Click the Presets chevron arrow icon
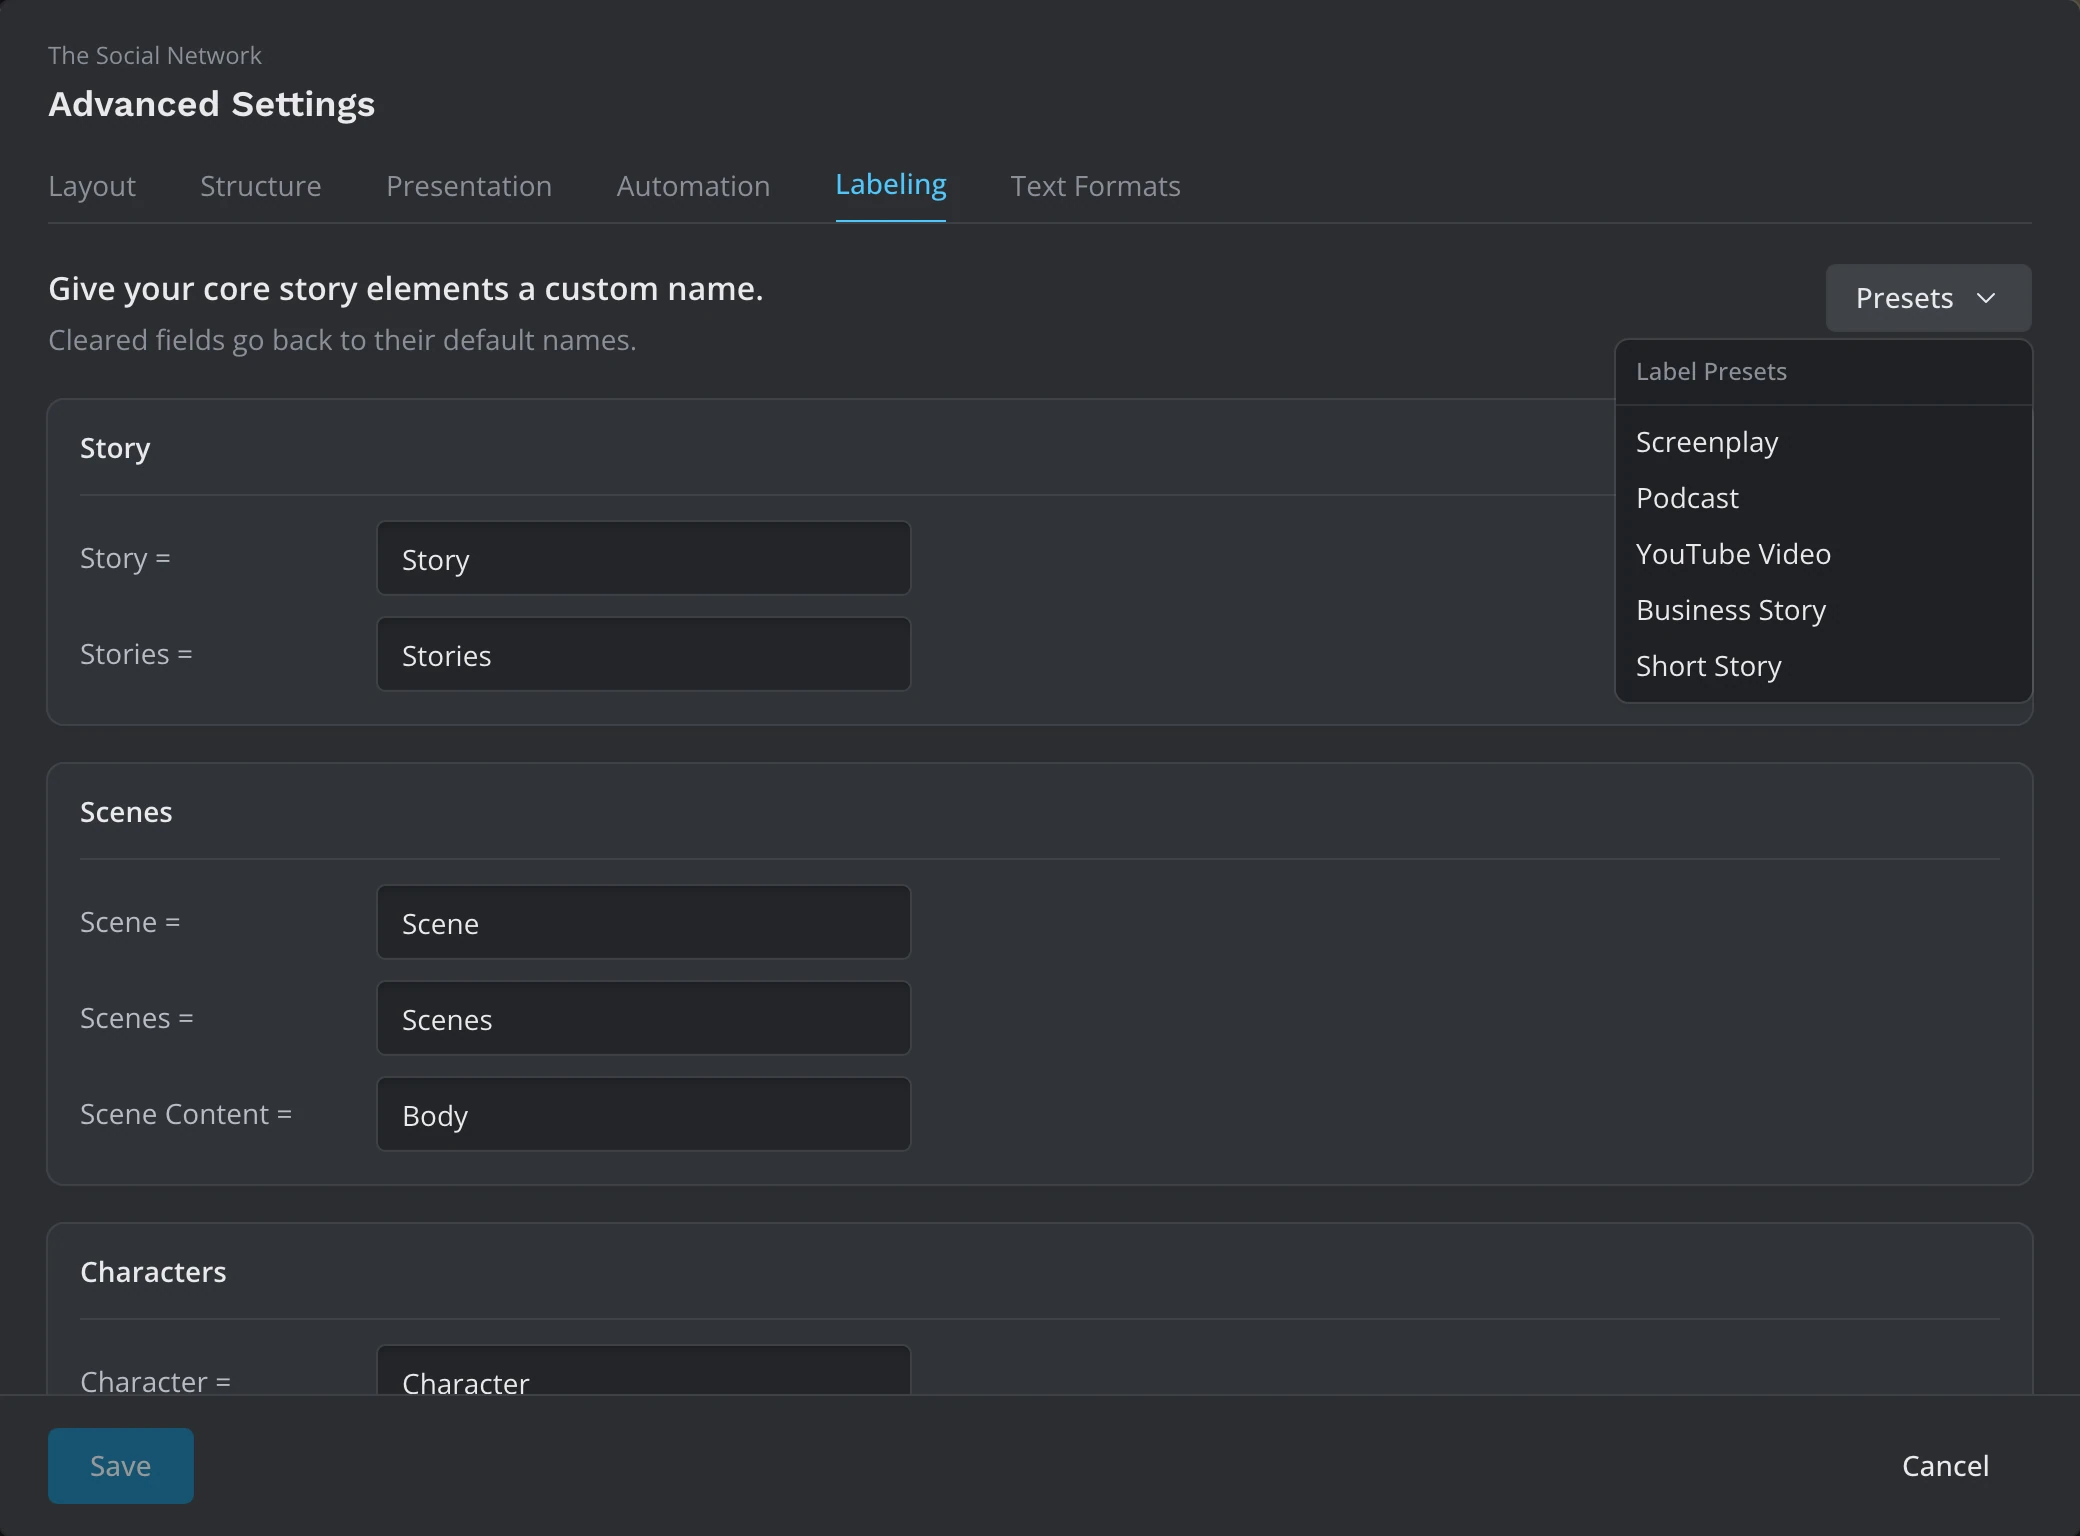This screenshot has width=2080, height=1536. (1986, 298)
